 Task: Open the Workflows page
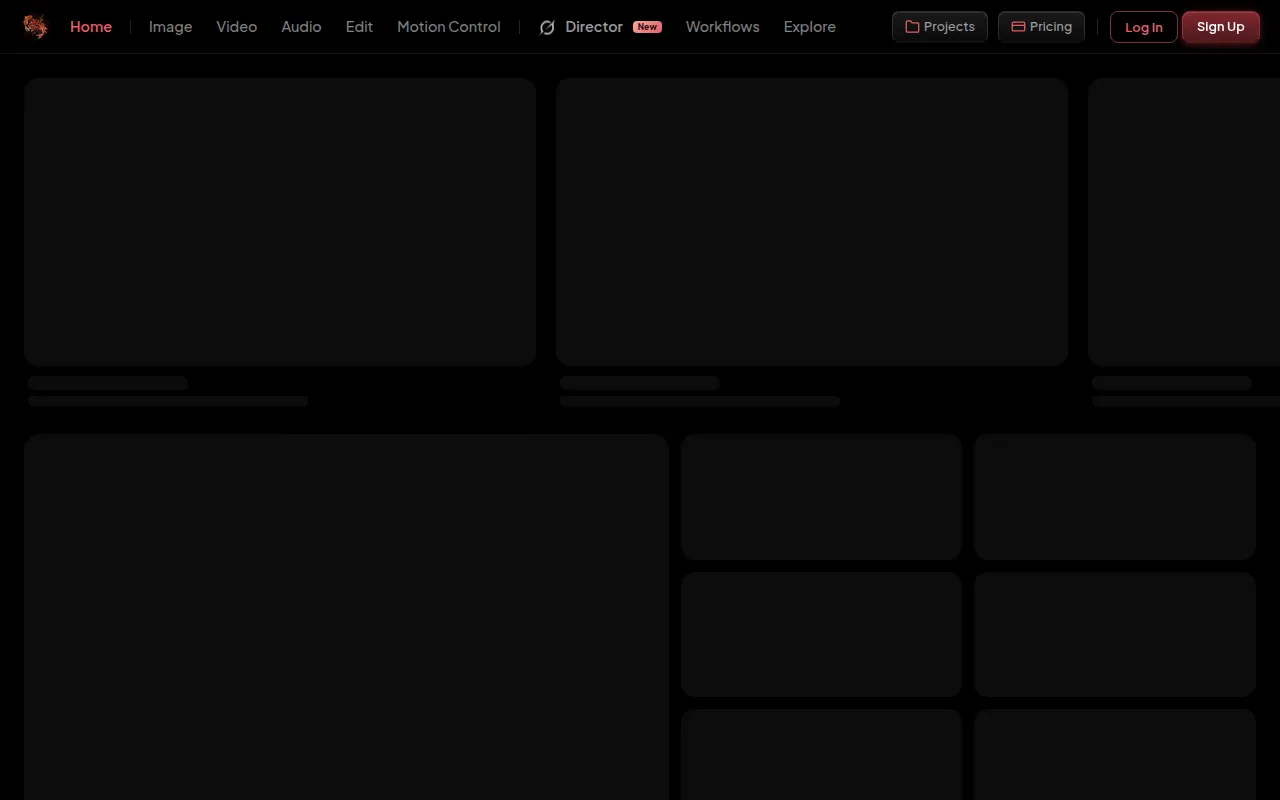[722, 27]
